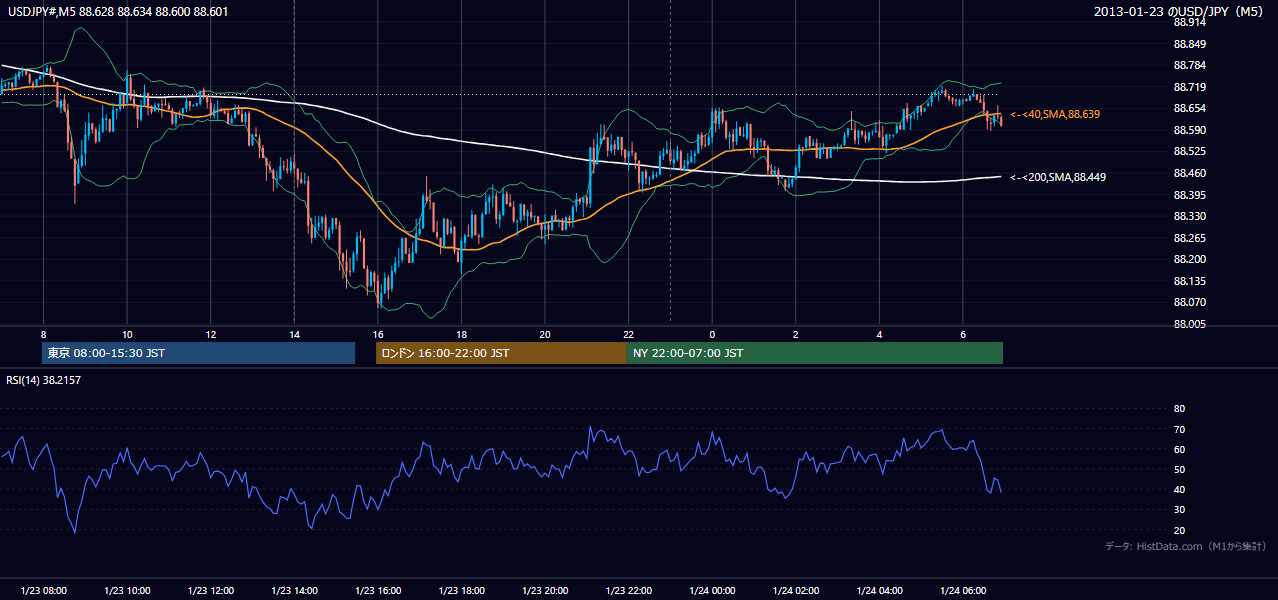Click the RSI 20 level label
This screenshot has height=600, width=1278.
pyautogui.click(x=1179, y=530)
